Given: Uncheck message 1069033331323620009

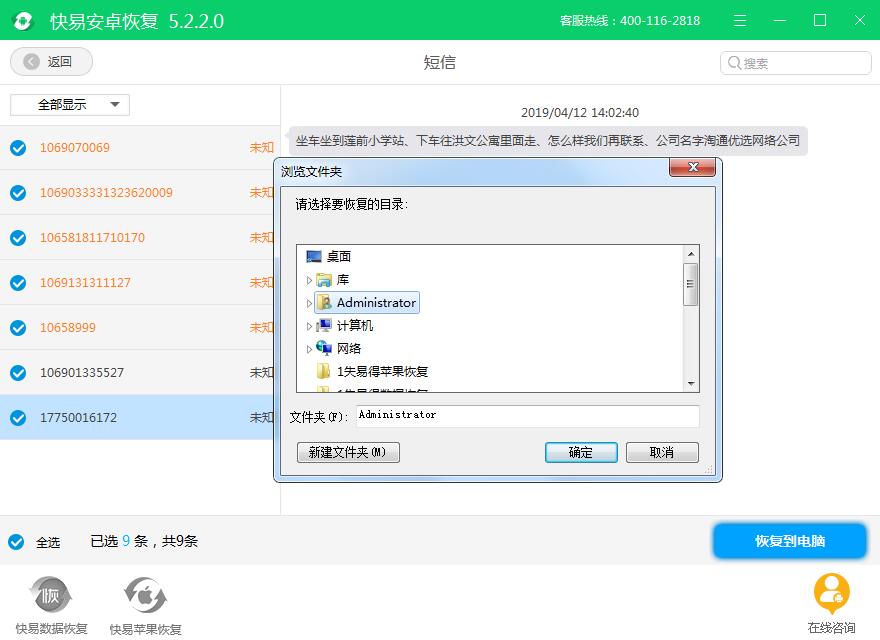Looking at the screenshot, I should pos(18,193).
